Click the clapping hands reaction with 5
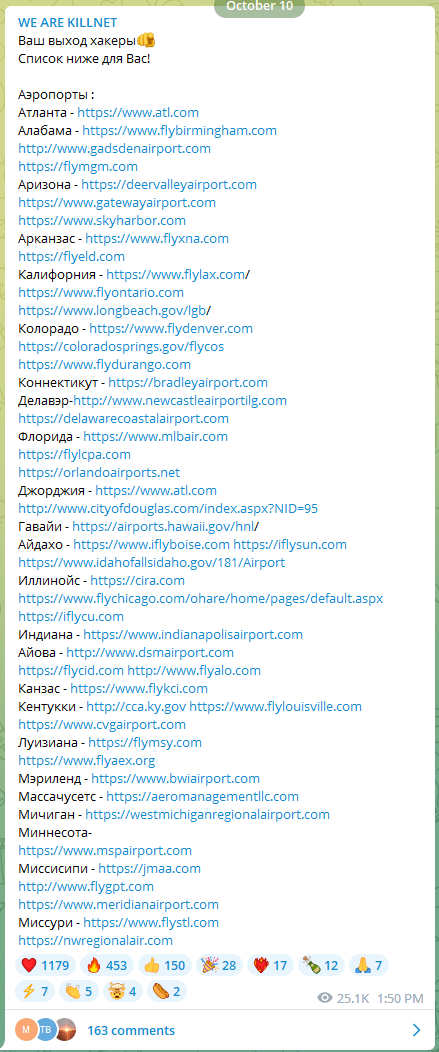 point(78,991)
